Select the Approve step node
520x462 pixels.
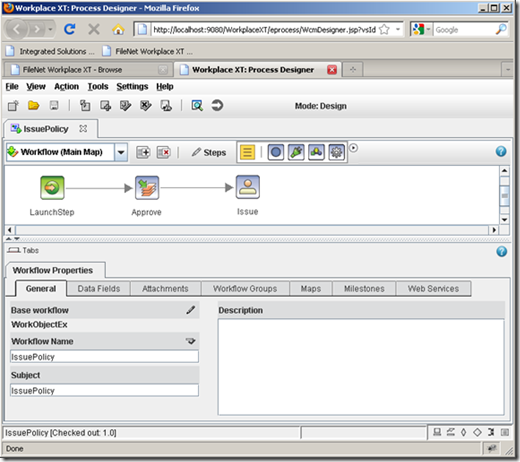(147, 188)
